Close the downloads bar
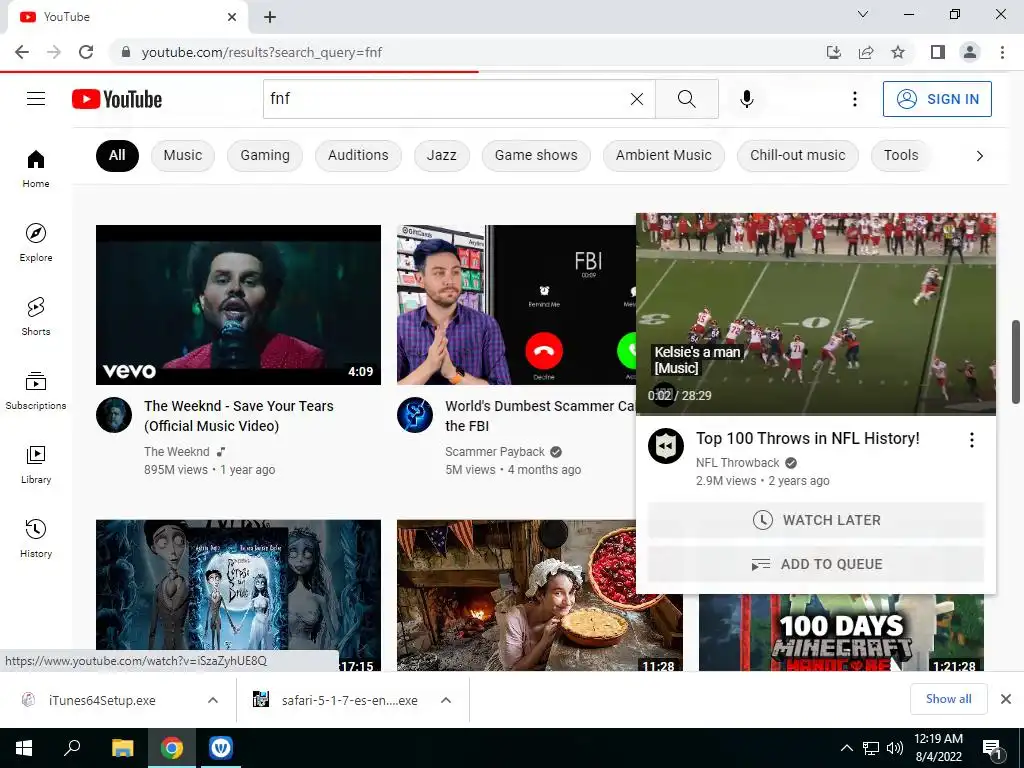The height and width of the screenshot is (768, 1024). coord(1006,699)
